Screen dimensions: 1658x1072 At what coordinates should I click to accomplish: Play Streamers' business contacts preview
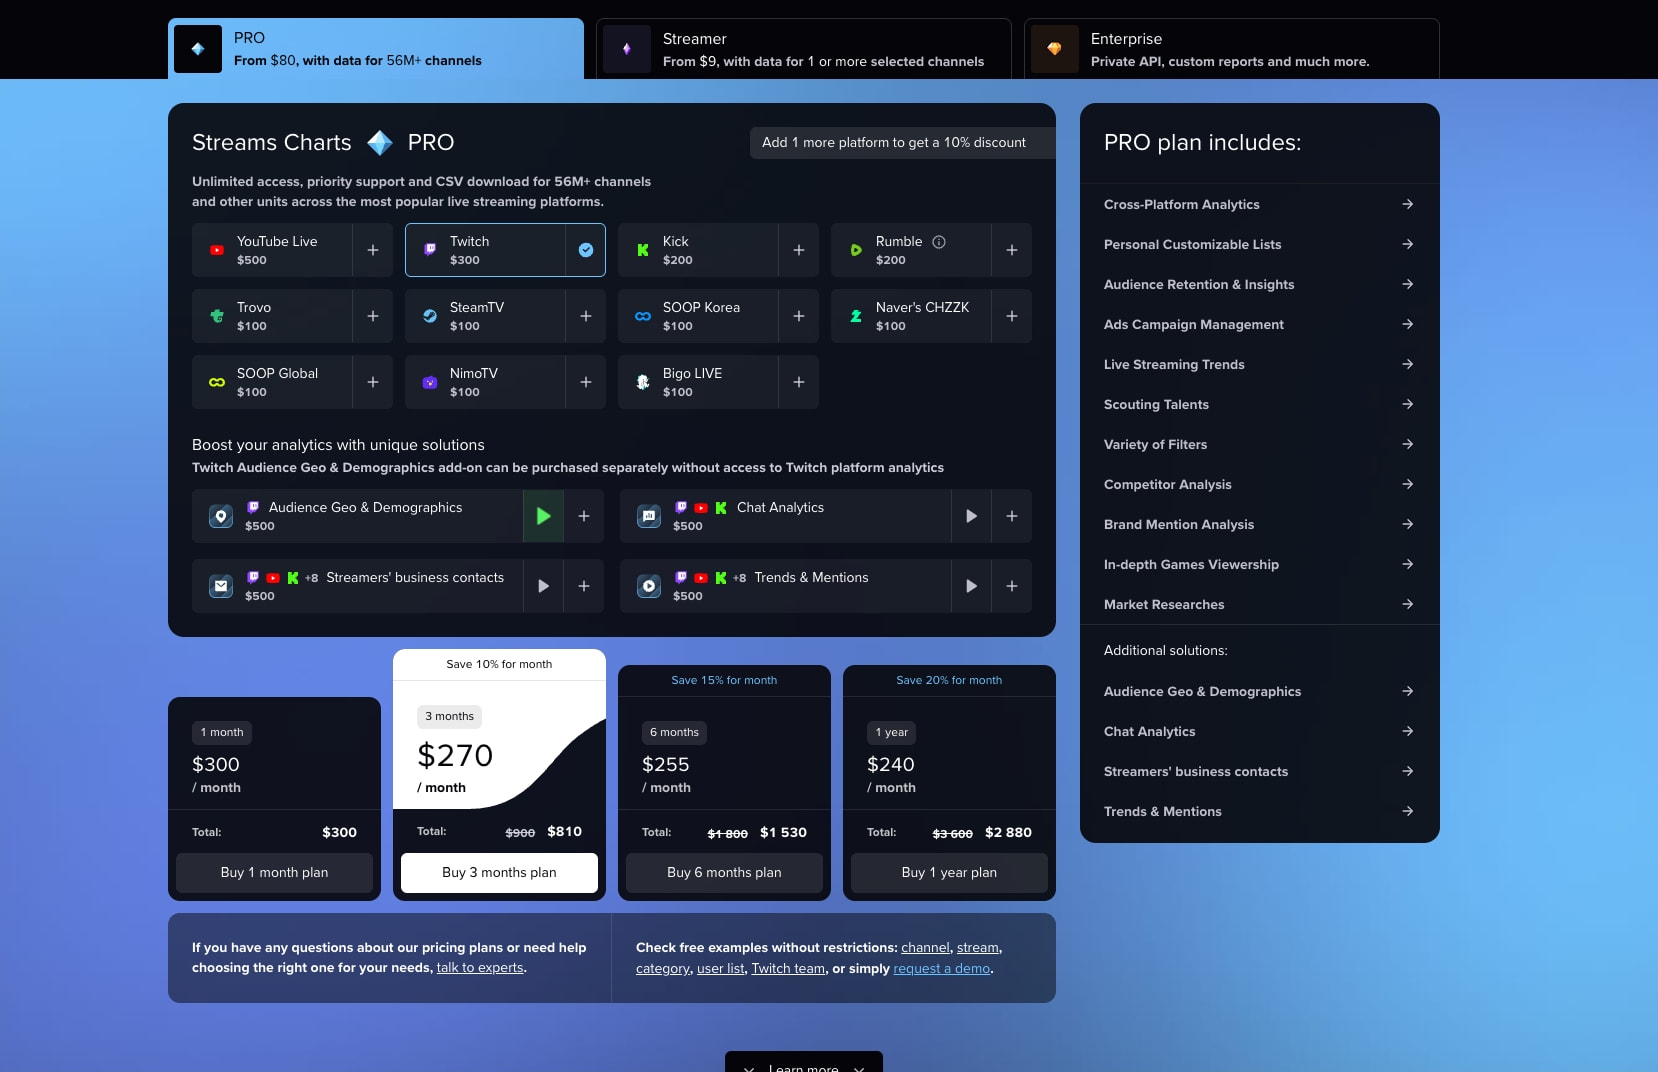pos(543,586)
